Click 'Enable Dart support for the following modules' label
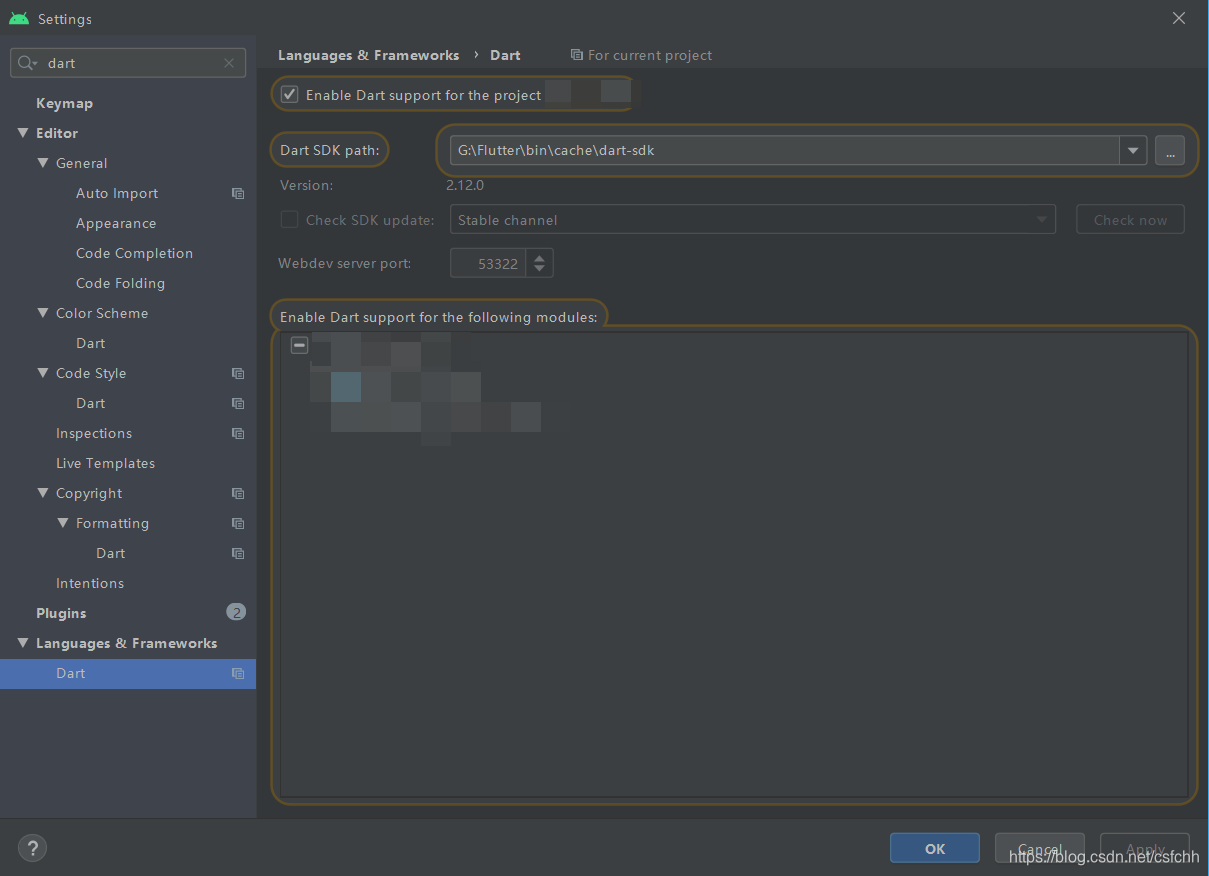This screenshot has width=1209, height=876. pyautogui.click(x=438, y=317)
